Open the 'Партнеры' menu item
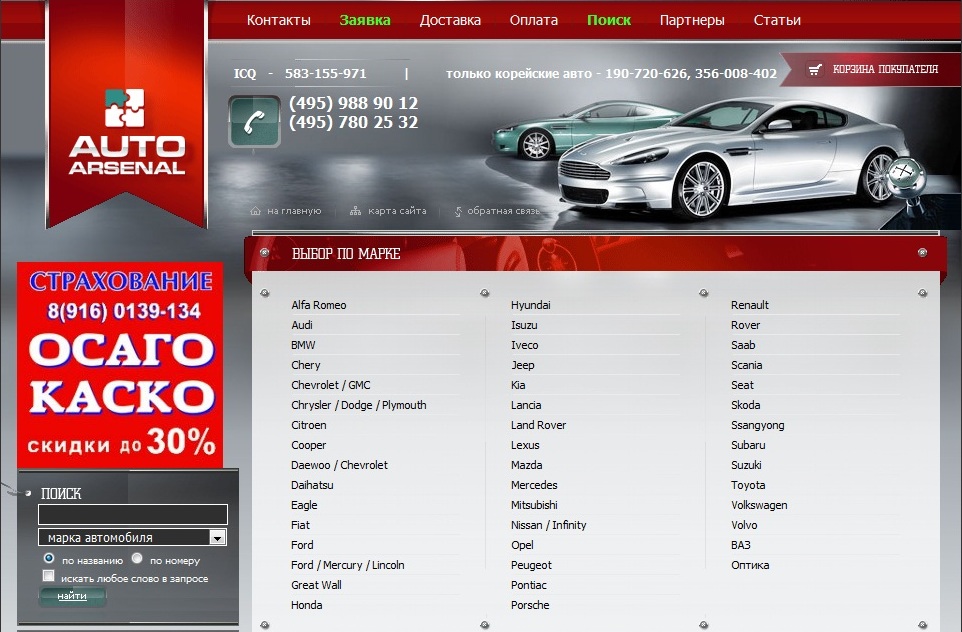The height and width of the screenshot is (632, 962). click(692, 20)
